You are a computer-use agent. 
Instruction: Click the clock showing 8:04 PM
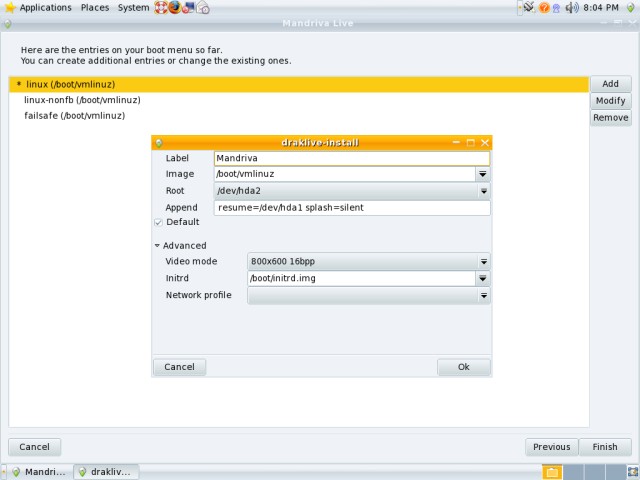pyautogui.click(x=601, y=7)
